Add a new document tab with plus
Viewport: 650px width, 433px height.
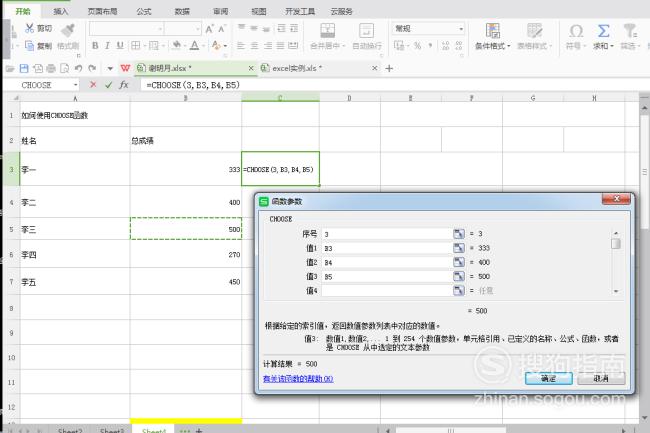pos(389,68)
